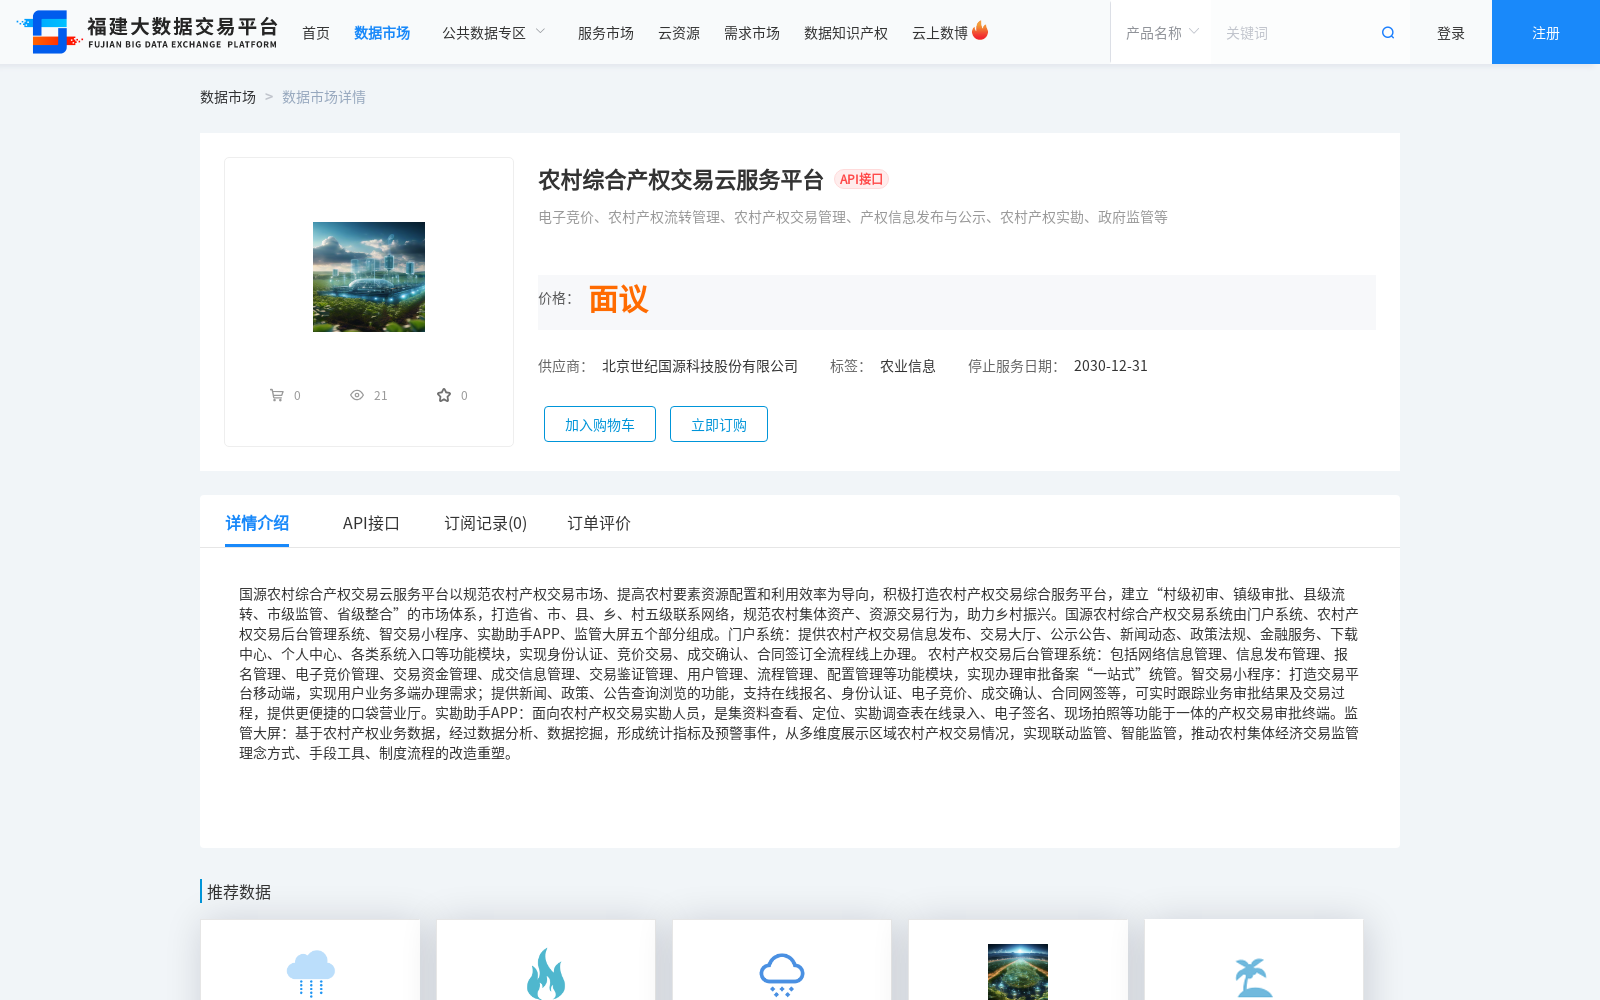Open the 产品名称 search type dropdown
Image resolution: width=1600 pixels, height=1000 pixels.
coord(1161,33)
